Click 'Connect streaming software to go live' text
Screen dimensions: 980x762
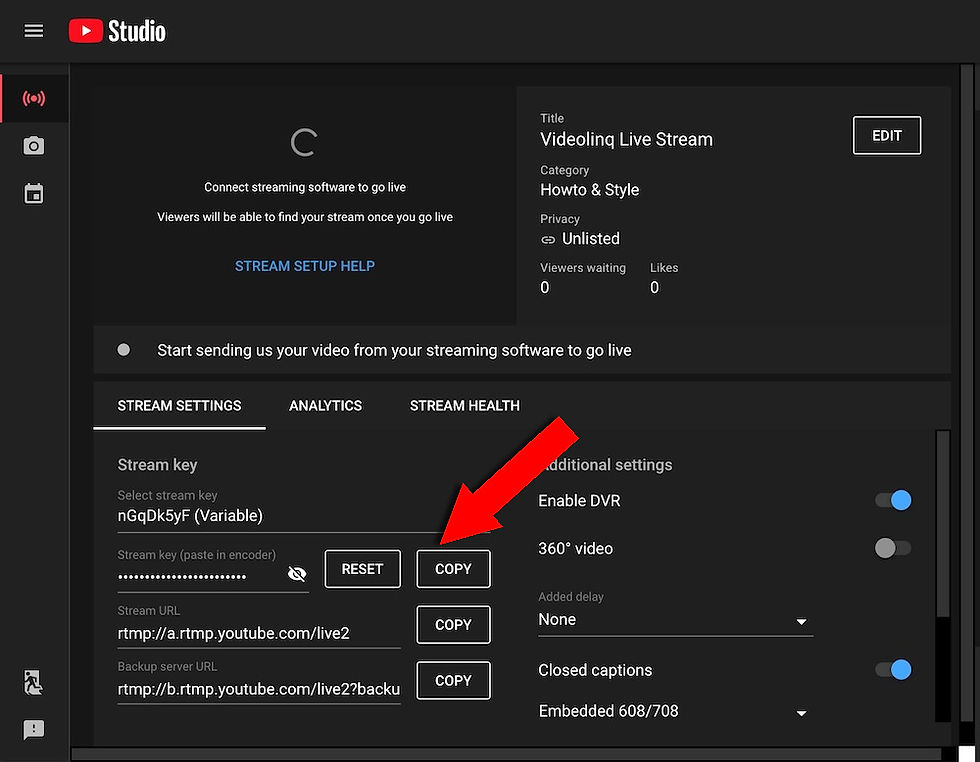click(x=305, y=187)
